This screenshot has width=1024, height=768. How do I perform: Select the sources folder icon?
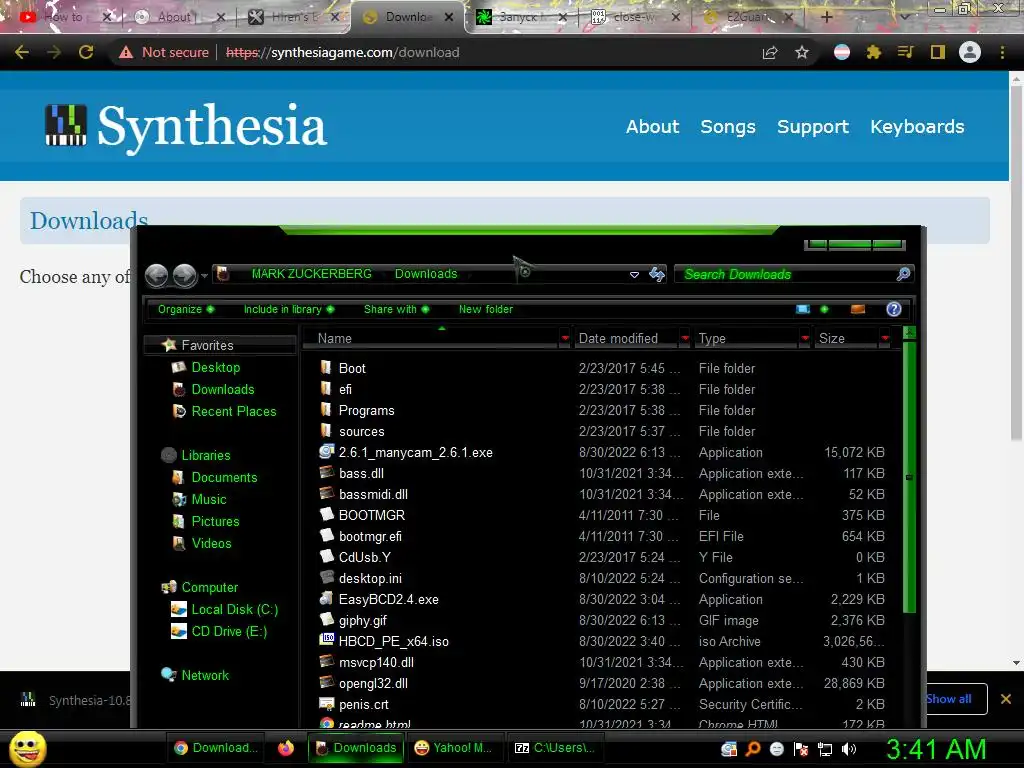(x=326, y=430)
